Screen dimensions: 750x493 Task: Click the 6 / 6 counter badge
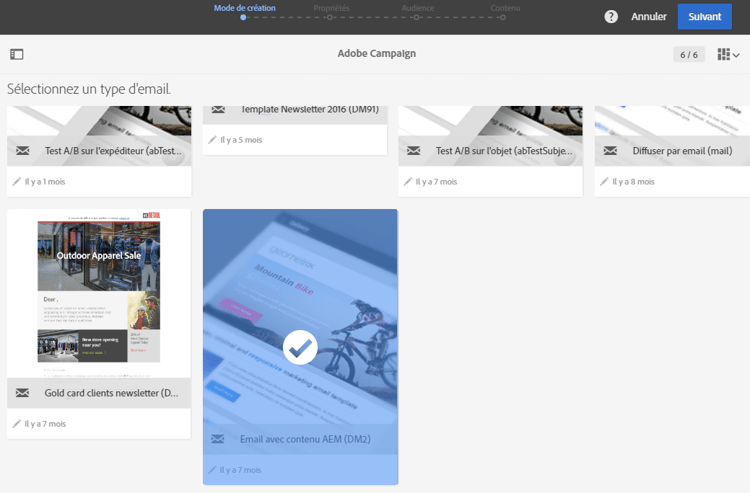689,55
